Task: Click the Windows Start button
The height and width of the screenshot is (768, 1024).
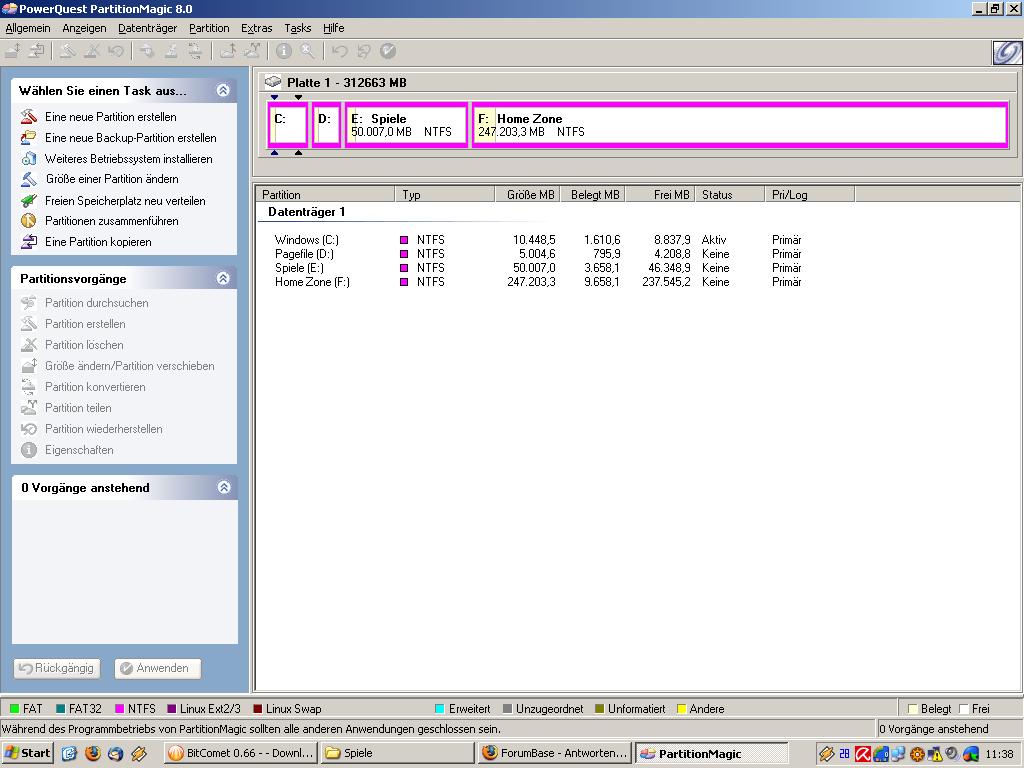Action: (27, 753)
